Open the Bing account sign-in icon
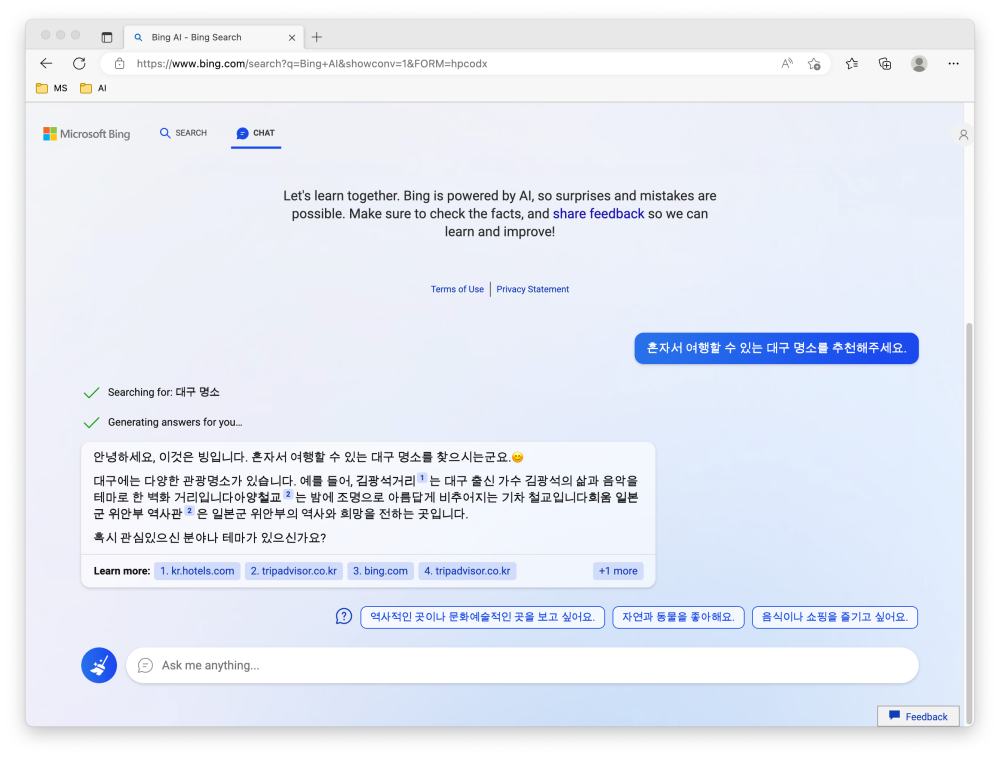1000x758 pixels. (963, 135)
